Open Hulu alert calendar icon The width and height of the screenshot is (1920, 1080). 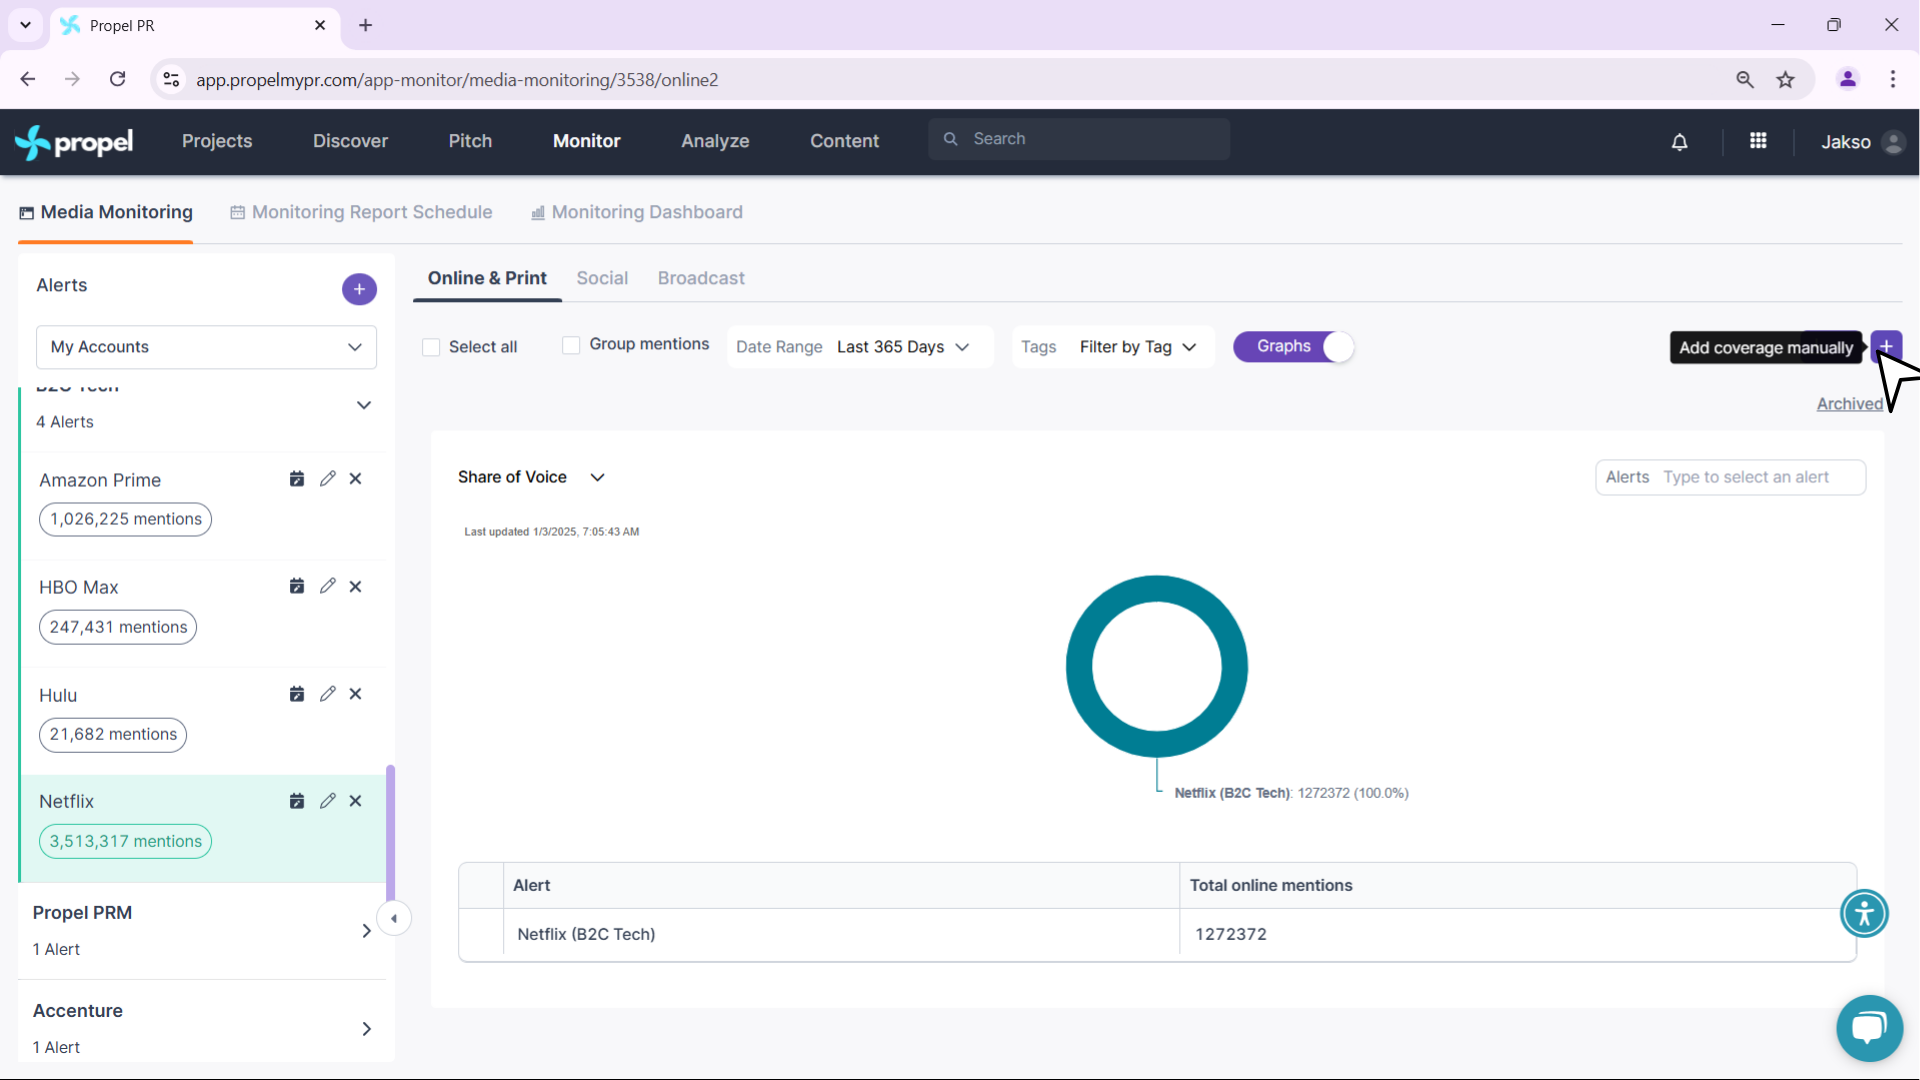tap(297, 694)
